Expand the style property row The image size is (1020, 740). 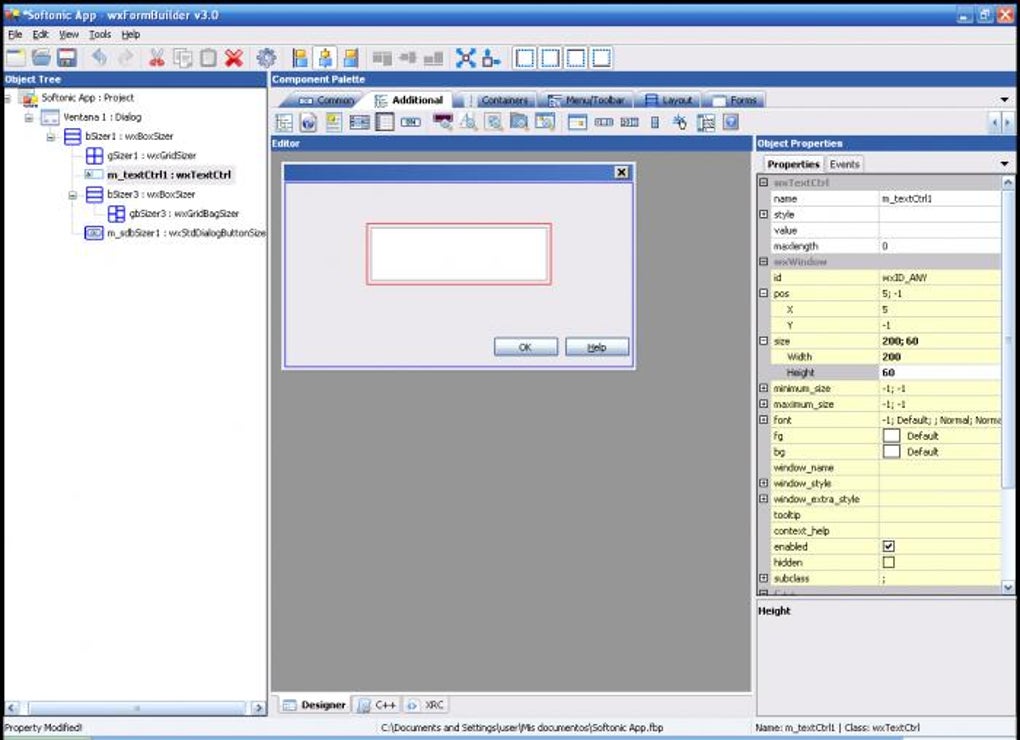click(x=764, y=214)
